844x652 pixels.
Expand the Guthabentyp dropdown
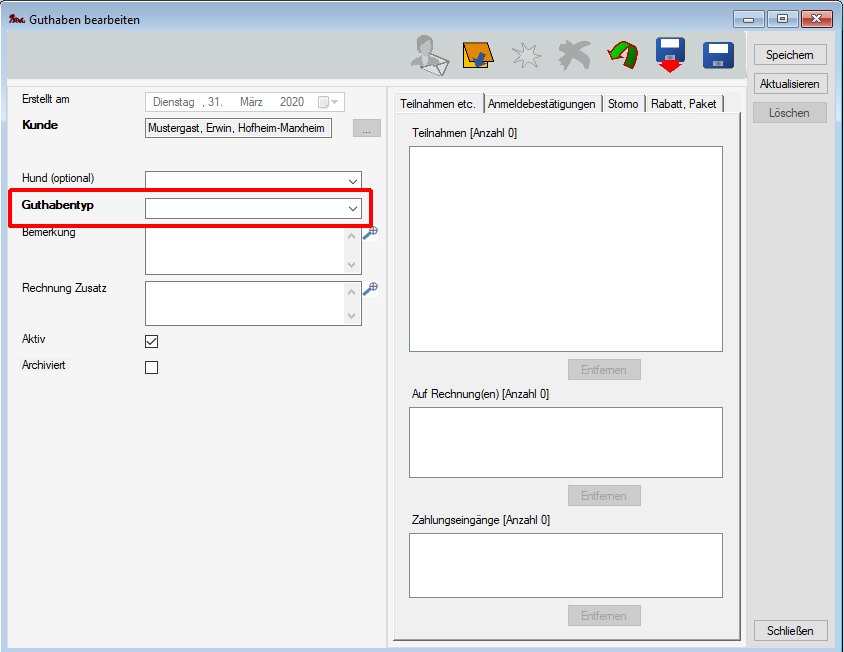coord(352,208)
